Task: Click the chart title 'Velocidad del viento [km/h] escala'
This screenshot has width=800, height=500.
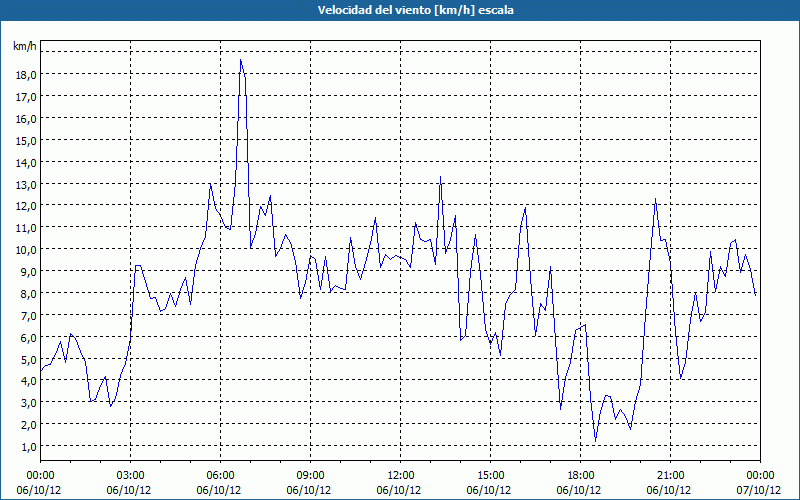Action: (x=415, y=10)
